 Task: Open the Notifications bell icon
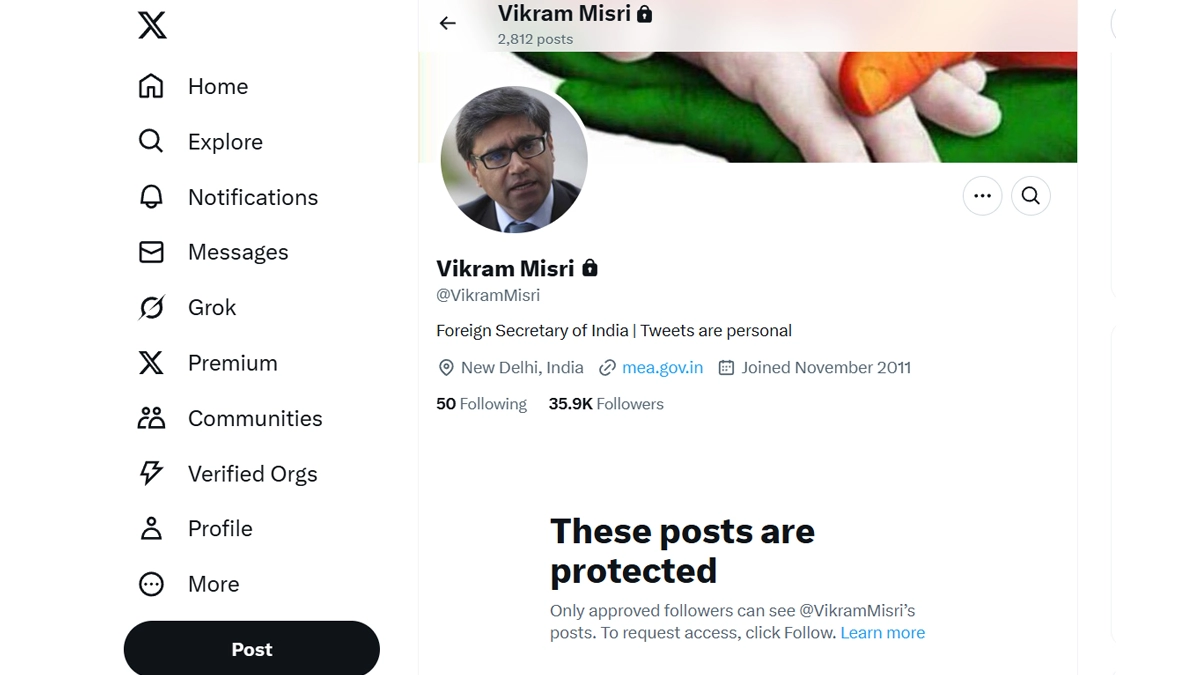[x=151, y=197]
